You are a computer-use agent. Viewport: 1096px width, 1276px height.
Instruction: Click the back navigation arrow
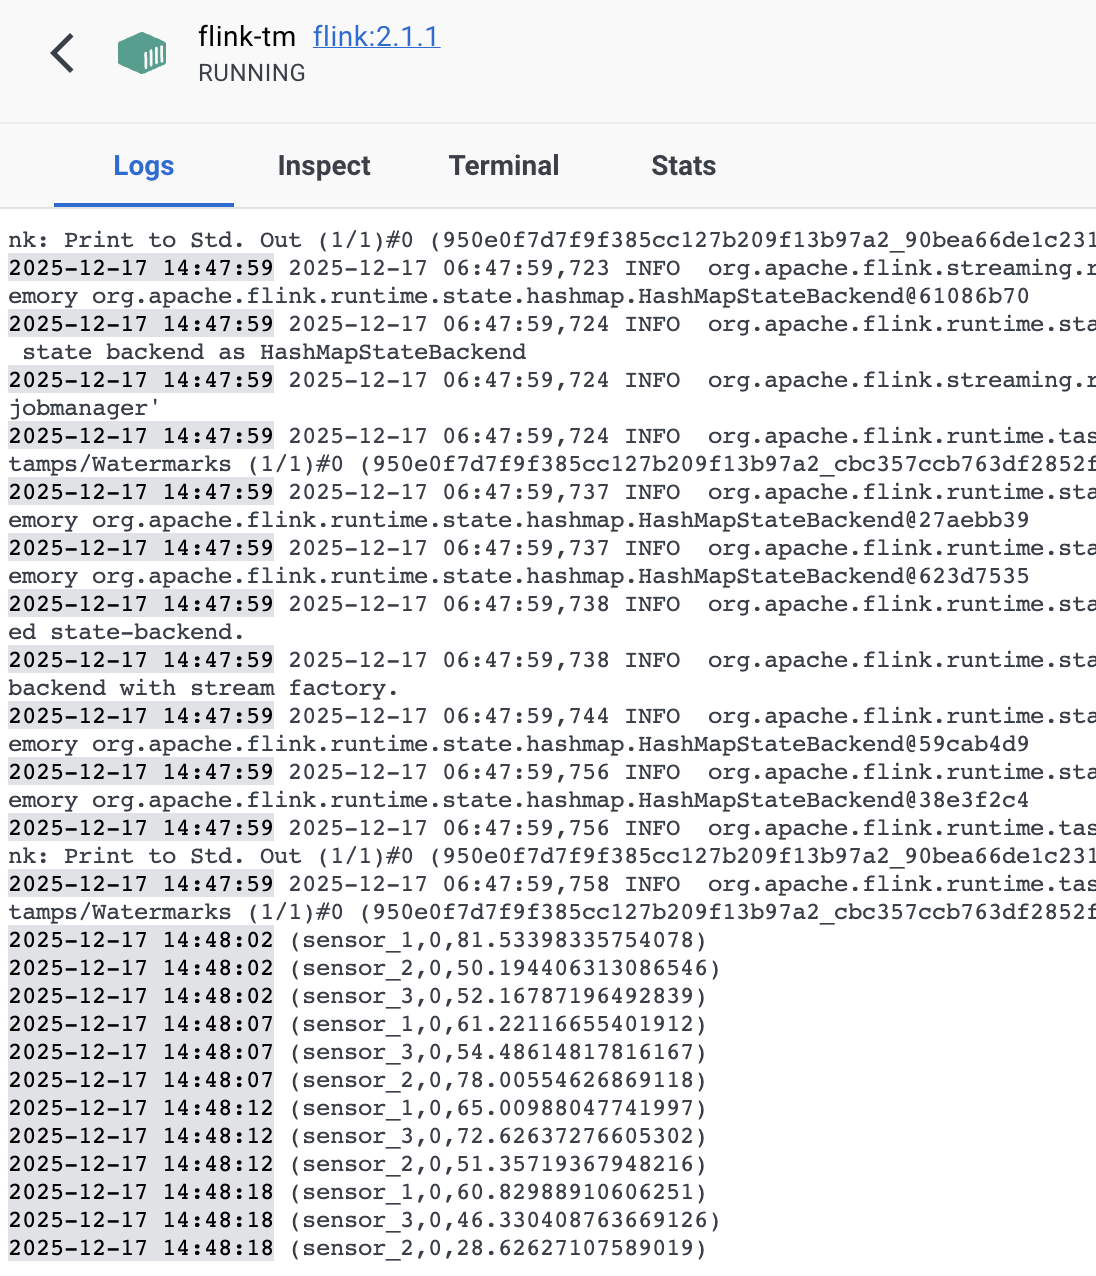point(62,53)
